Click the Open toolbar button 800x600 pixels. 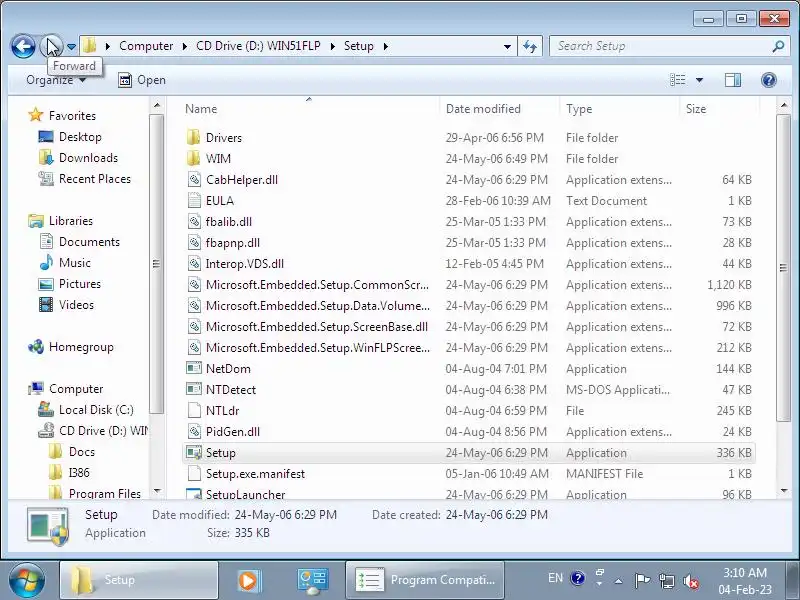click(142, 80)
